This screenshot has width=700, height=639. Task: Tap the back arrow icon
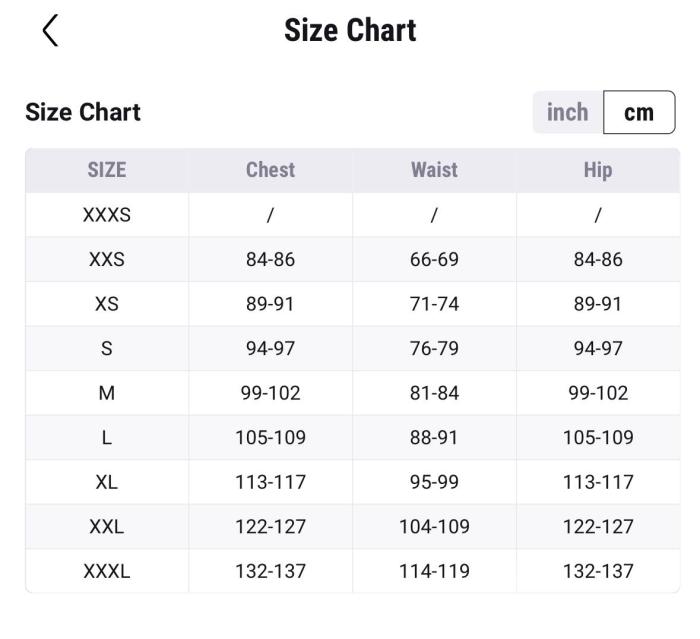(50, 31)
